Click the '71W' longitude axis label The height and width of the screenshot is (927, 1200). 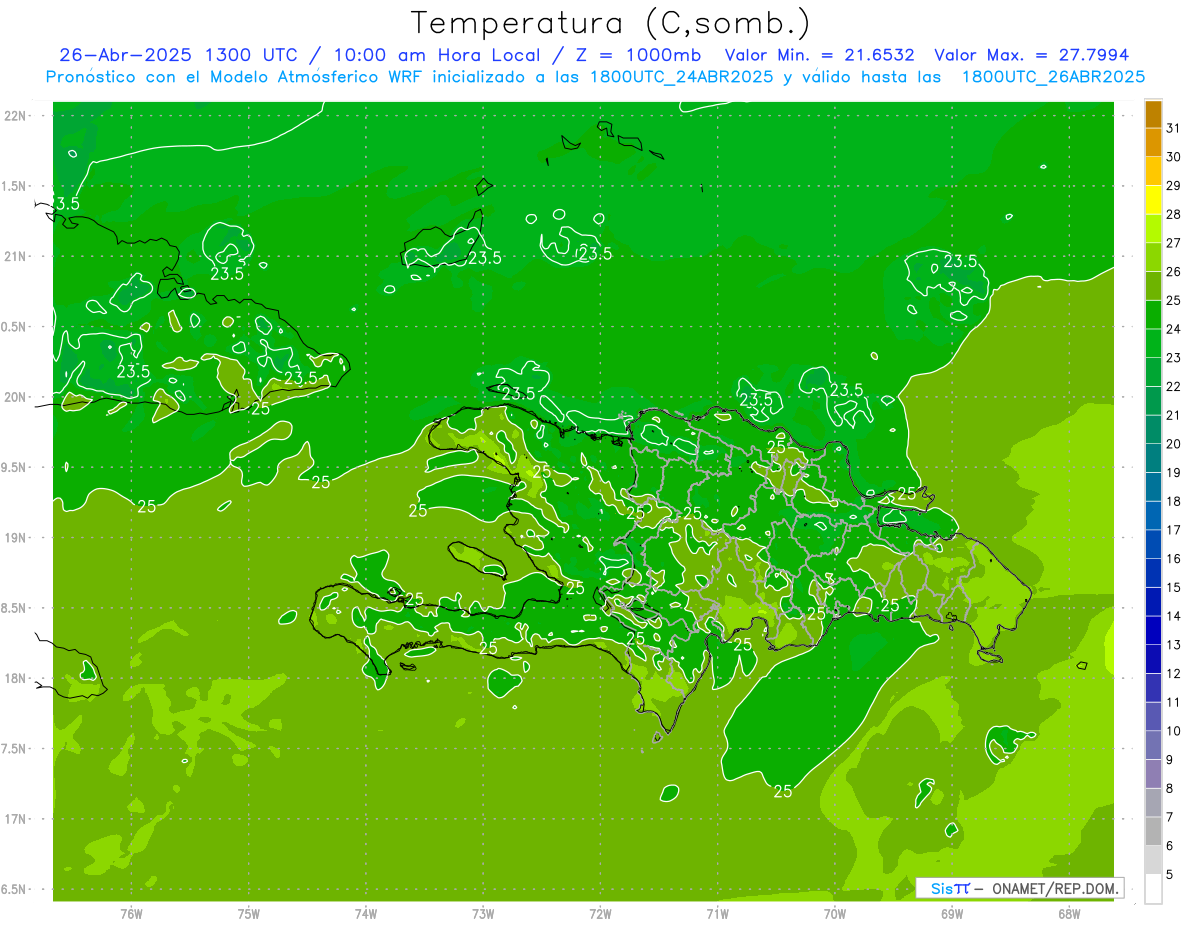(x=717, y=914)
